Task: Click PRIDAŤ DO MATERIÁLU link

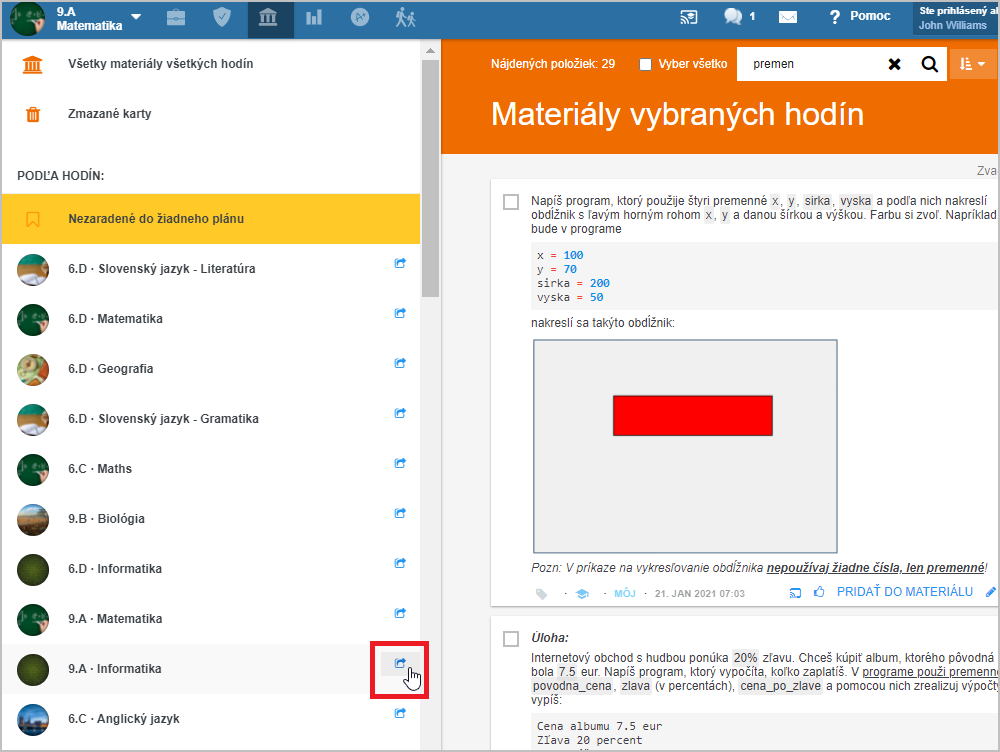Action: click(904, 592)
